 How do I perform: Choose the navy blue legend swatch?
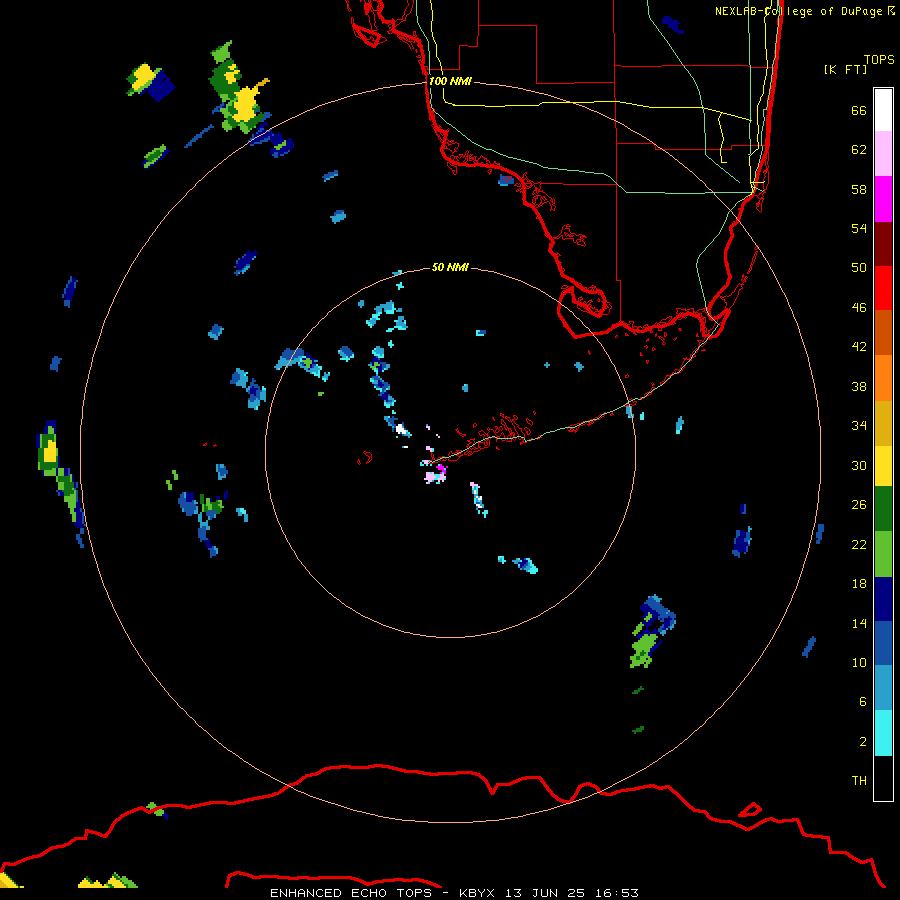[x=883, y=599]
